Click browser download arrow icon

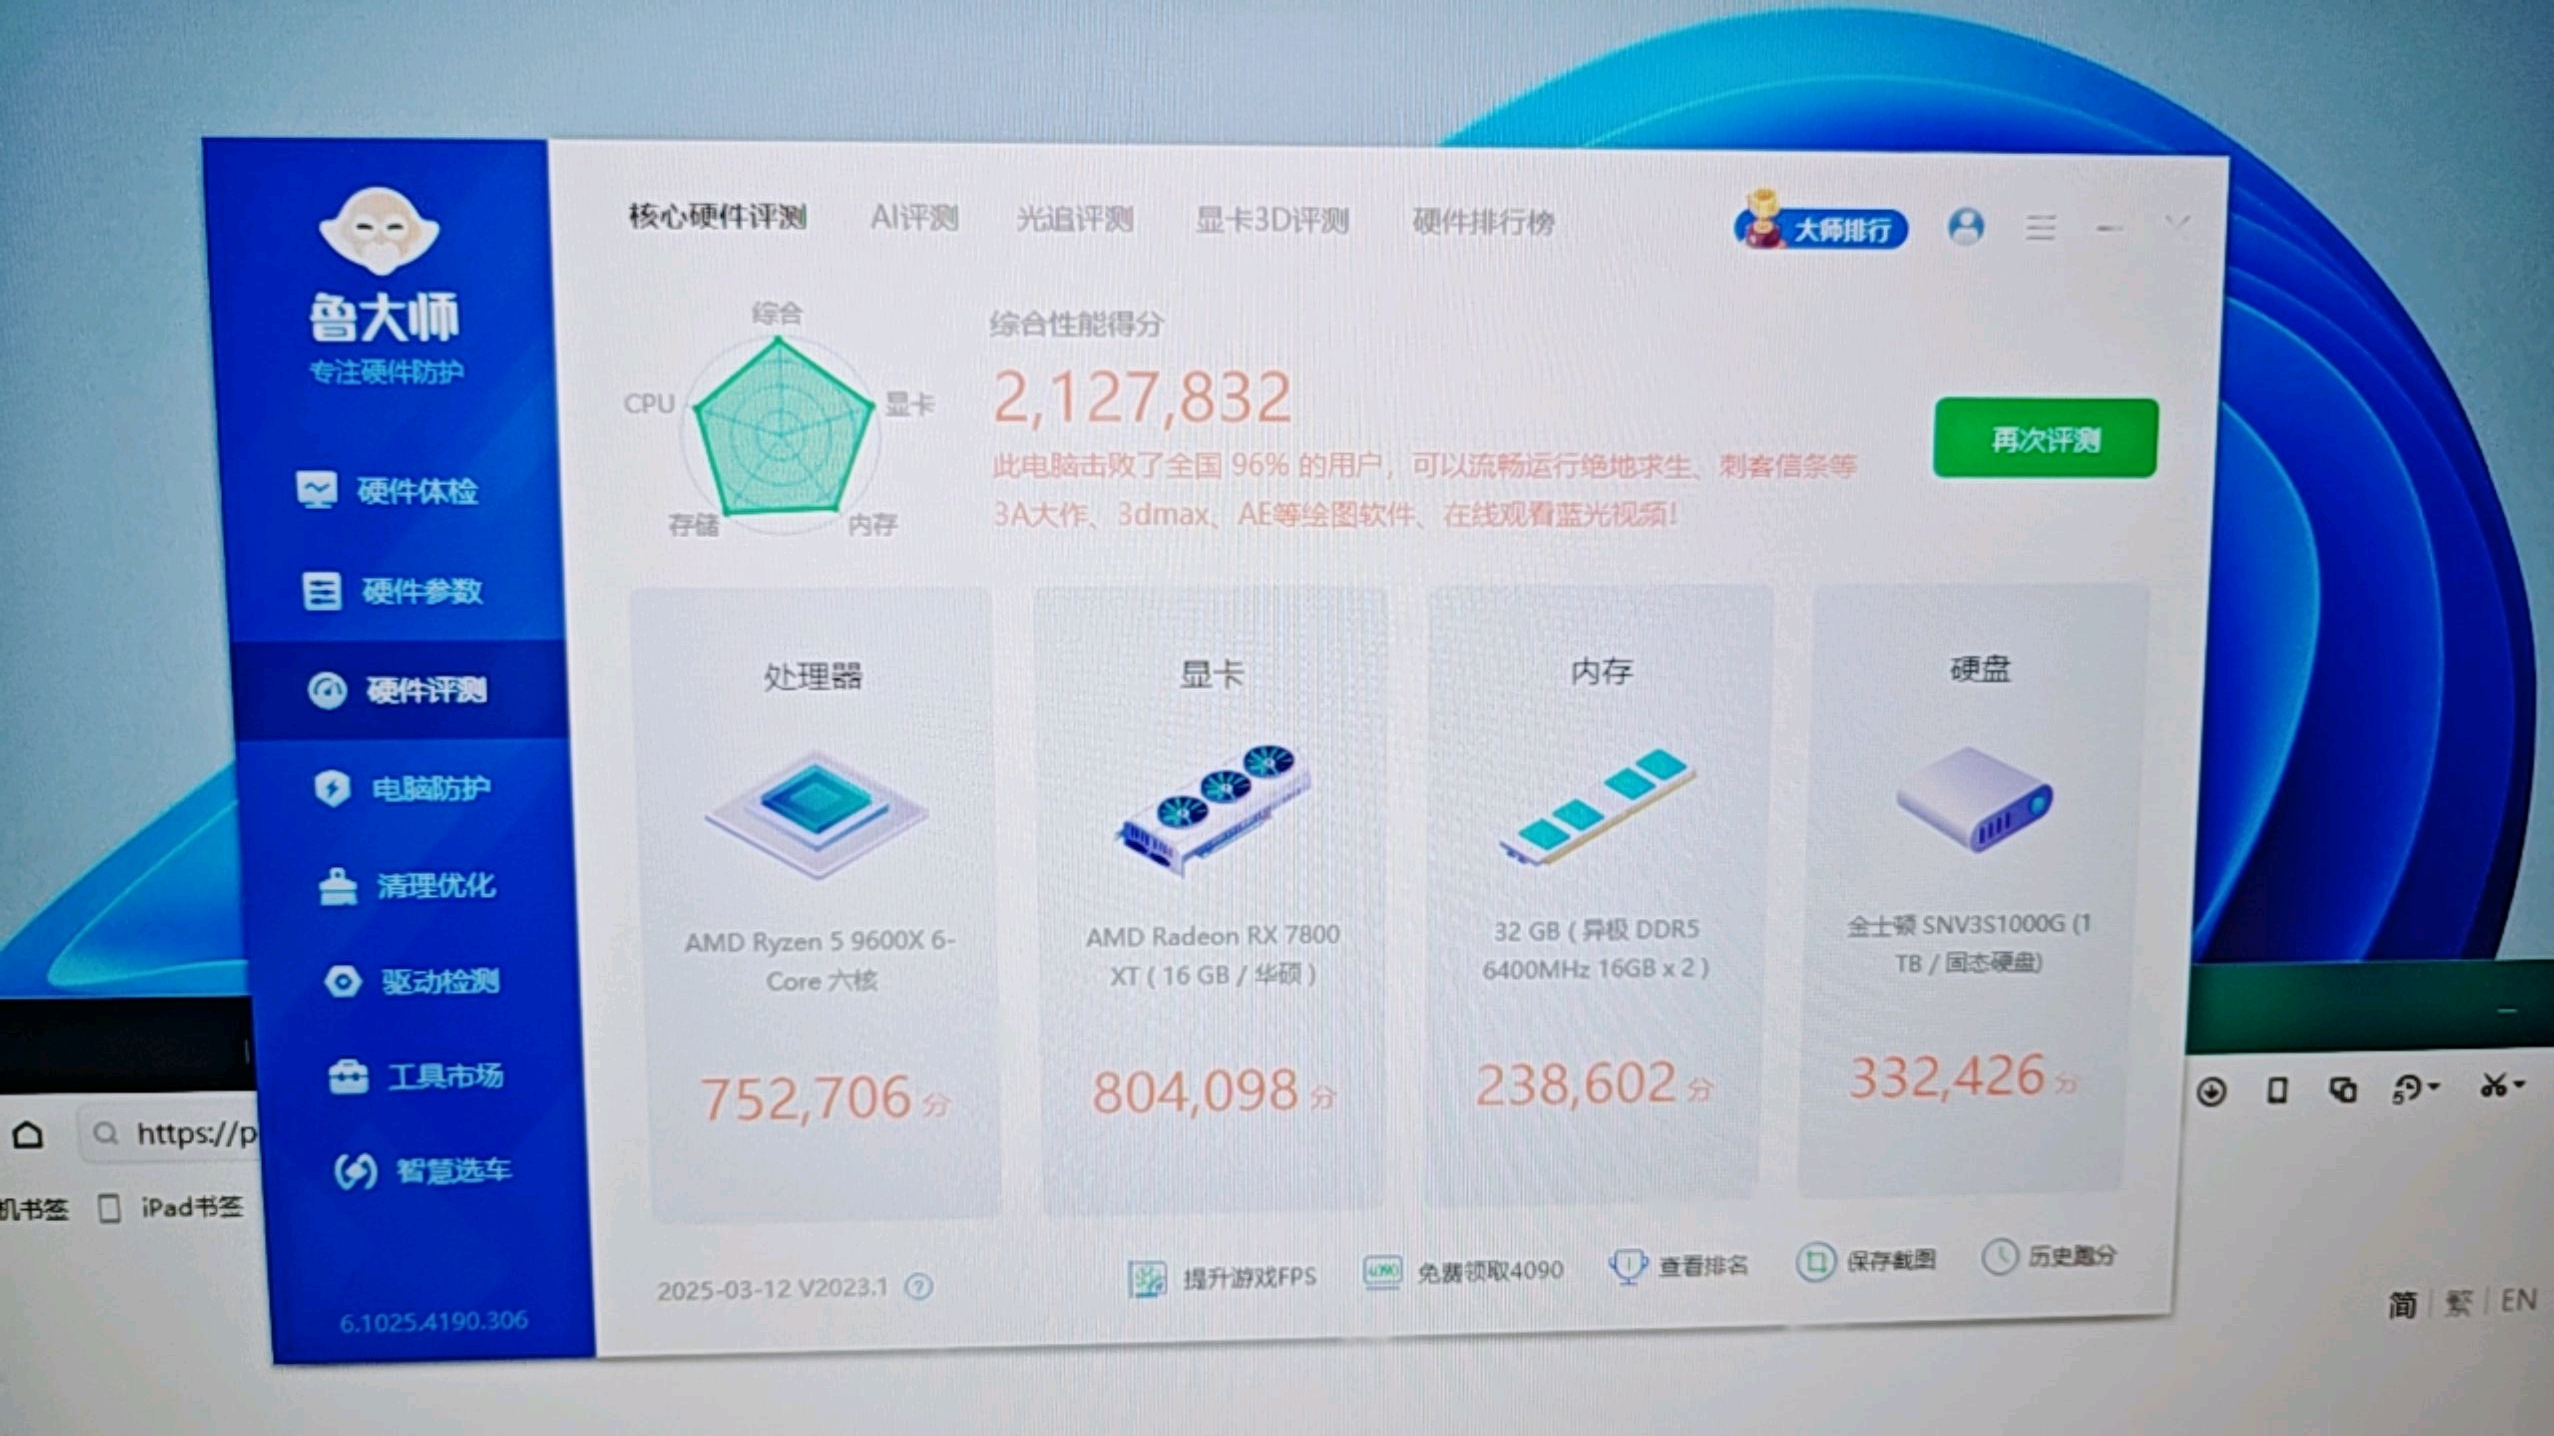coord(2211,1091)
